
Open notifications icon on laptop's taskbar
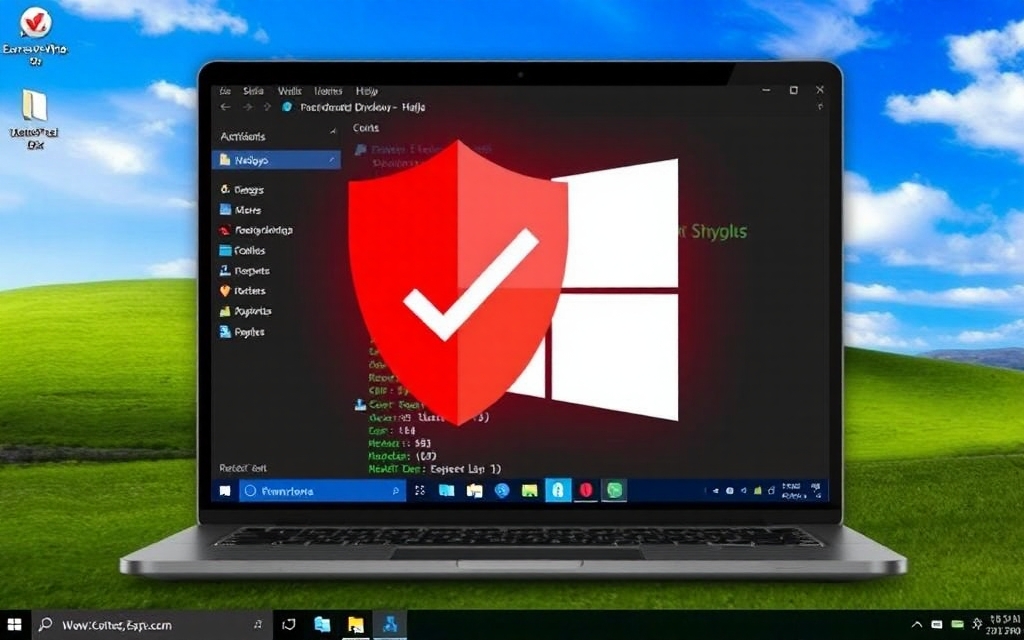pos(816,490)
